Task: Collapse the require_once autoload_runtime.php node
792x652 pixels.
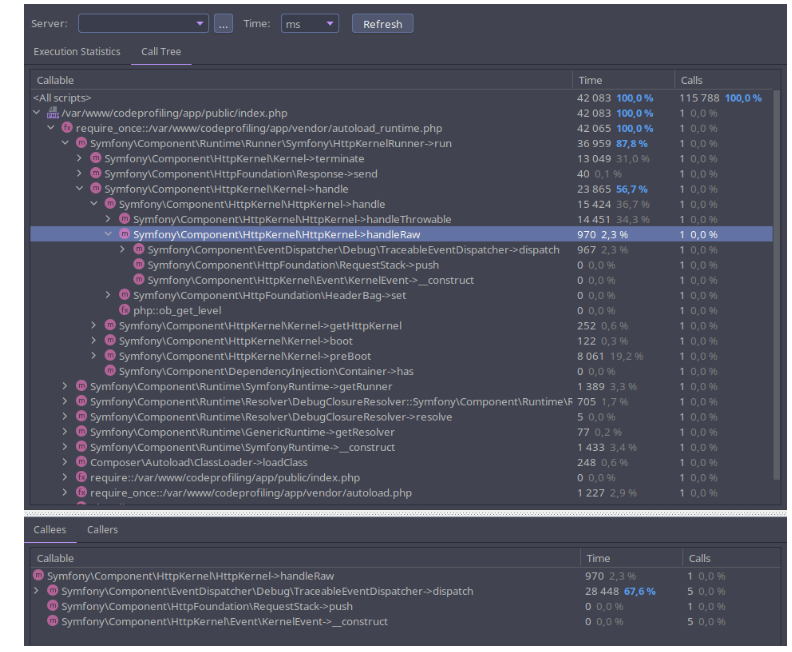Action: coord(51,128)
